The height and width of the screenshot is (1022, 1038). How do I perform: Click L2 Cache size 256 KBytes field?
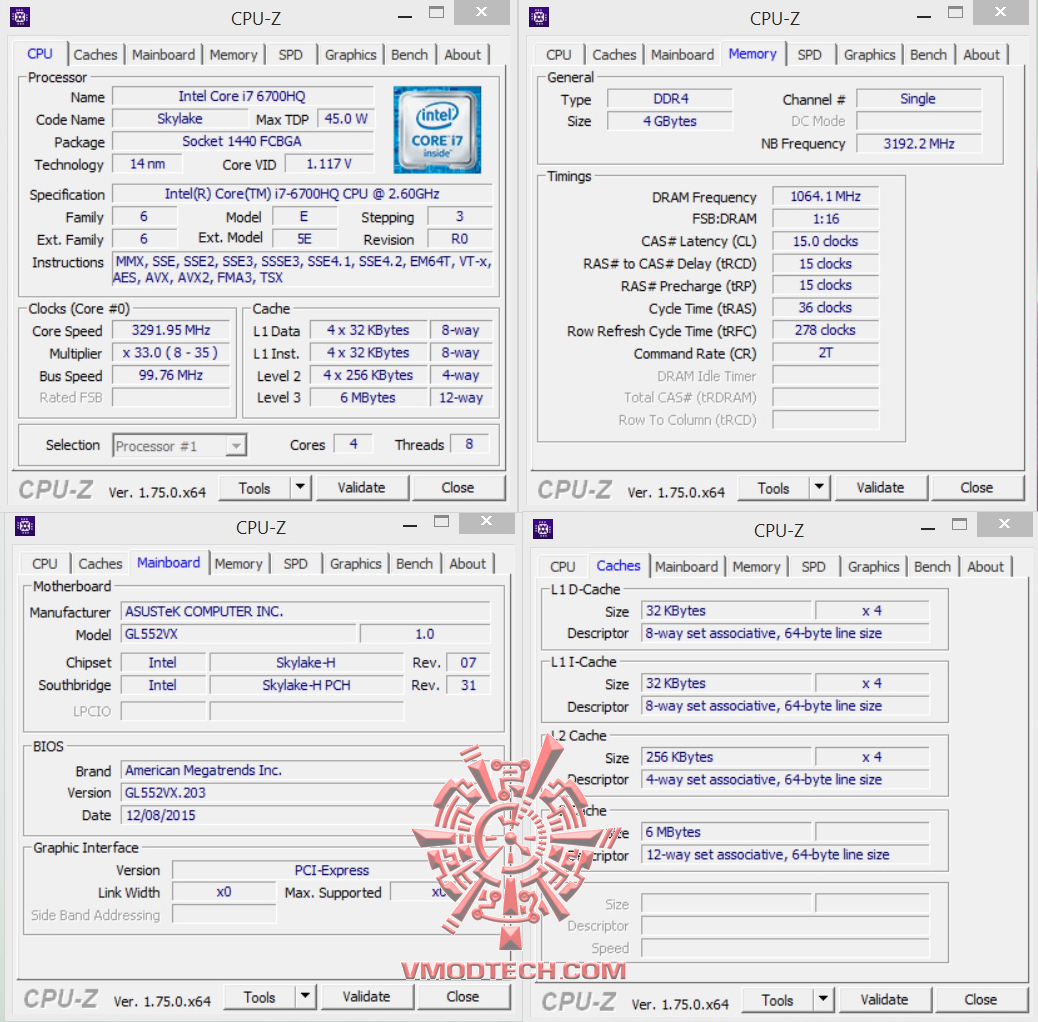726,757
